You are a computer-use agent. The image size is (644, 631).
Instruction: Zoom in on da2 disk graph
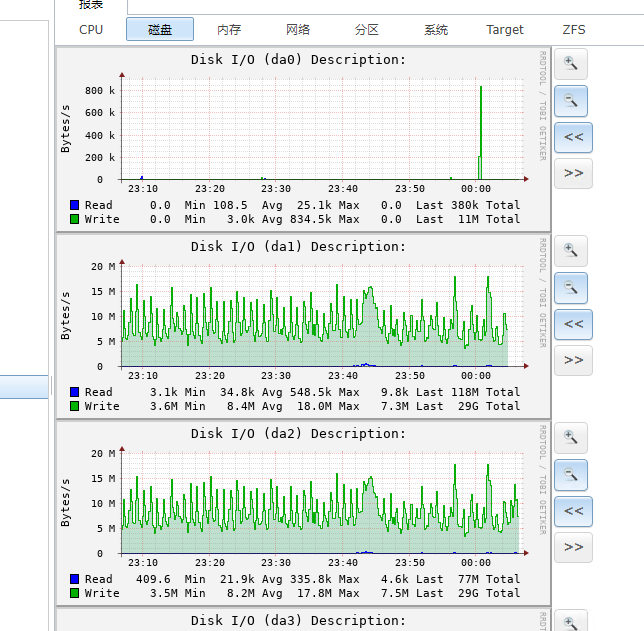(x=571, y=438)
